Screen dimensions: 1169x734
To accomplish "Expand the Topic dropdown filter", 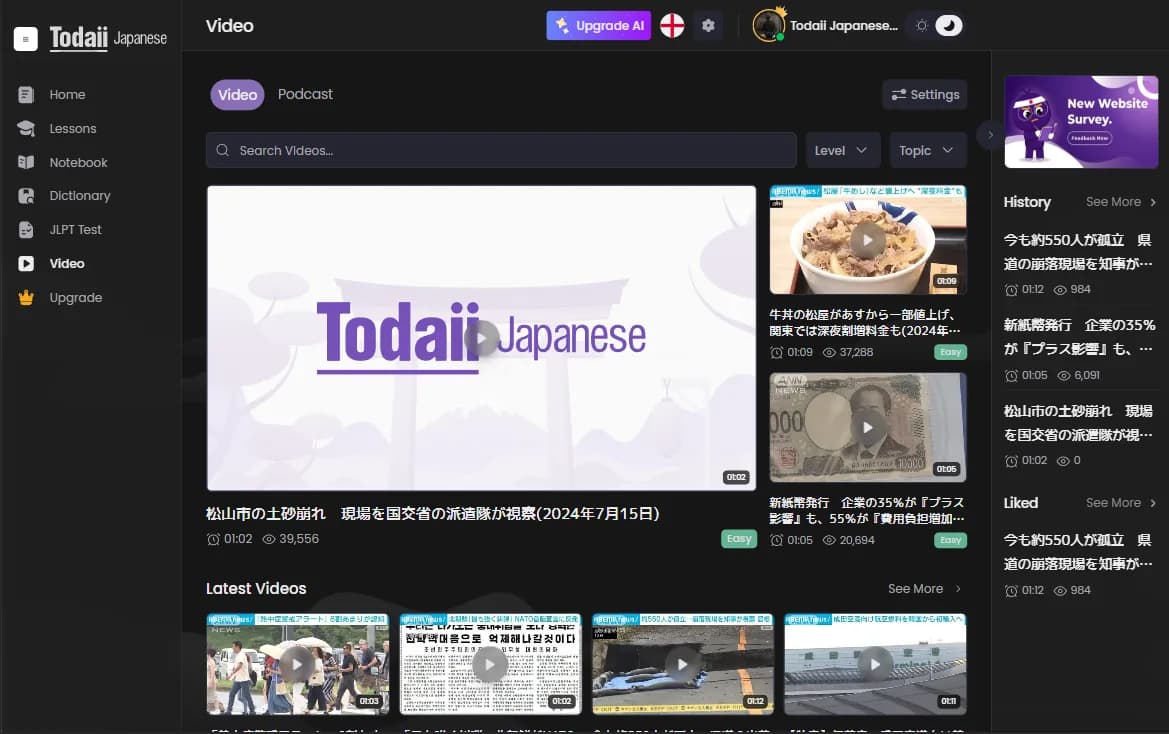I will (x=928, y=150).
